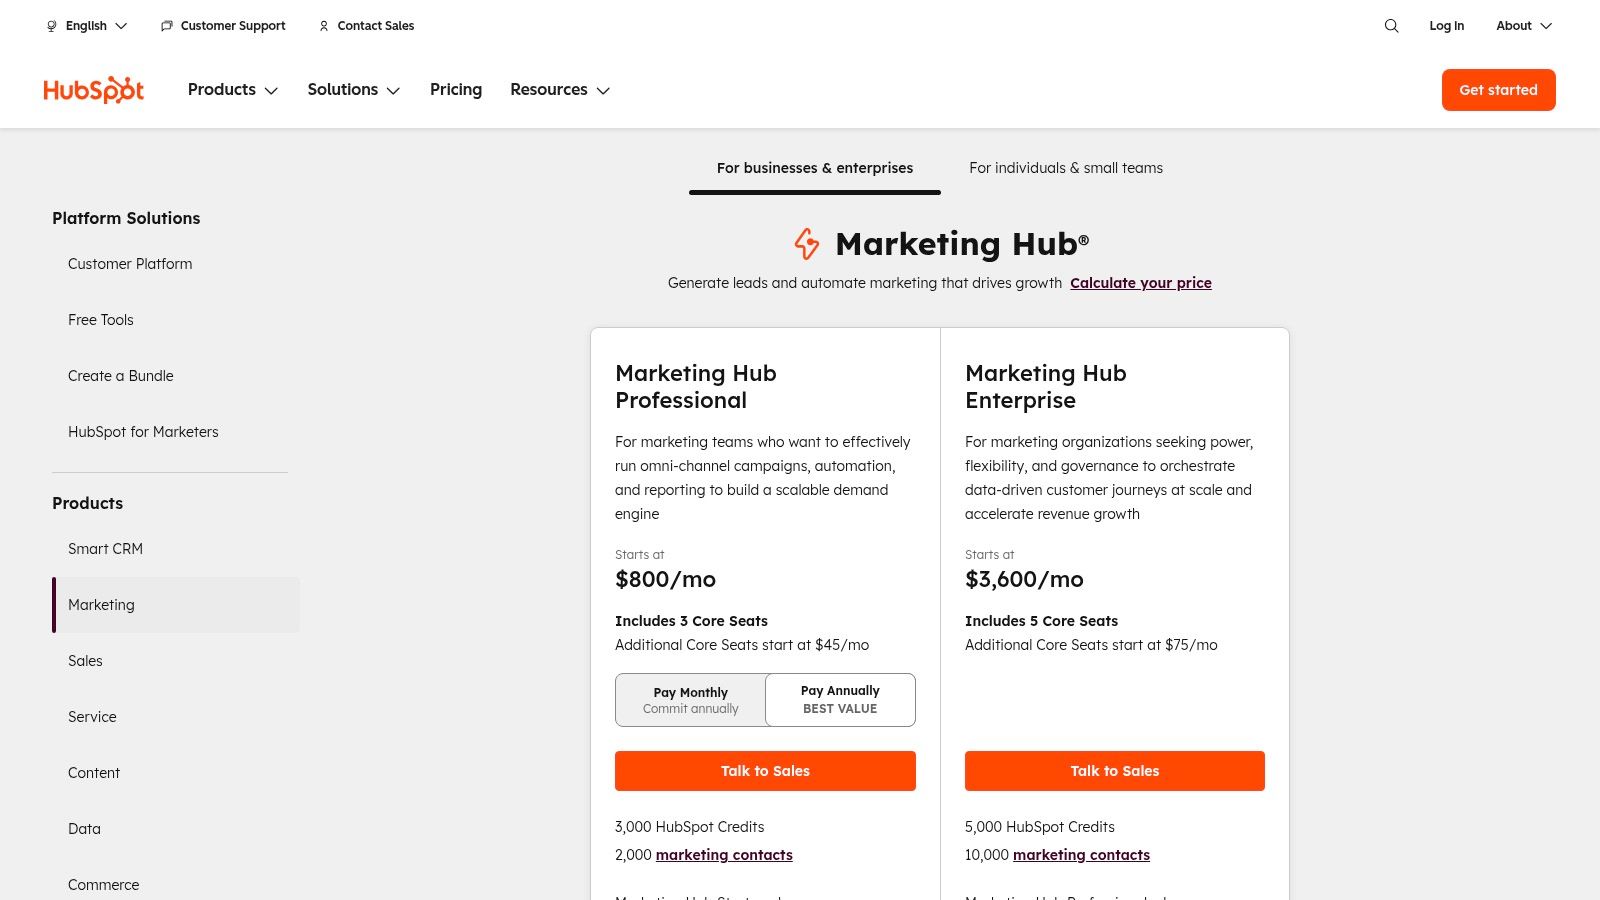
Task: Open the Calculate your price link
Action: (x=1141, y=283)
